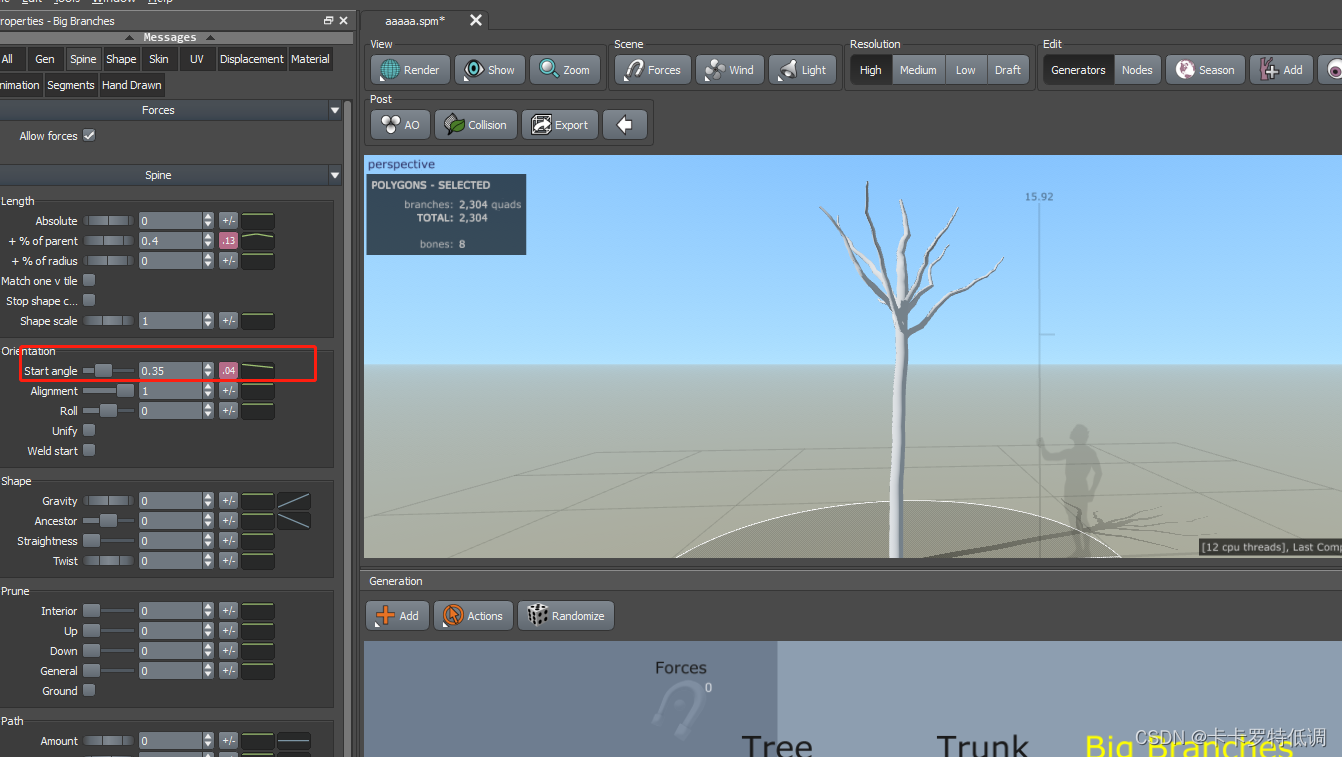Select Generators edit mode

coord(1078,70)
